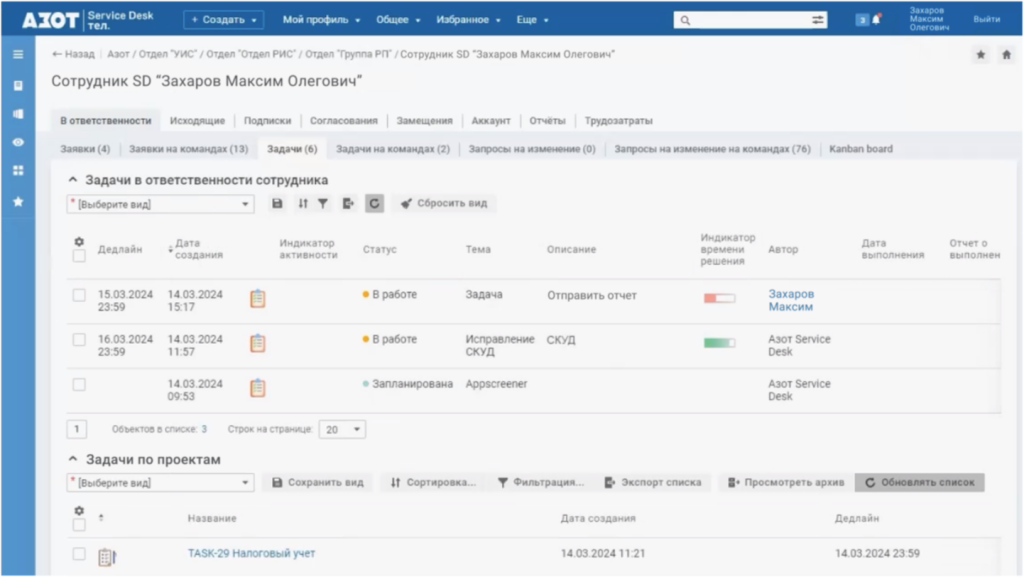Click the eye icon in the left sidebar
This screenshot has height=577, width=1024.
[17, 142]
